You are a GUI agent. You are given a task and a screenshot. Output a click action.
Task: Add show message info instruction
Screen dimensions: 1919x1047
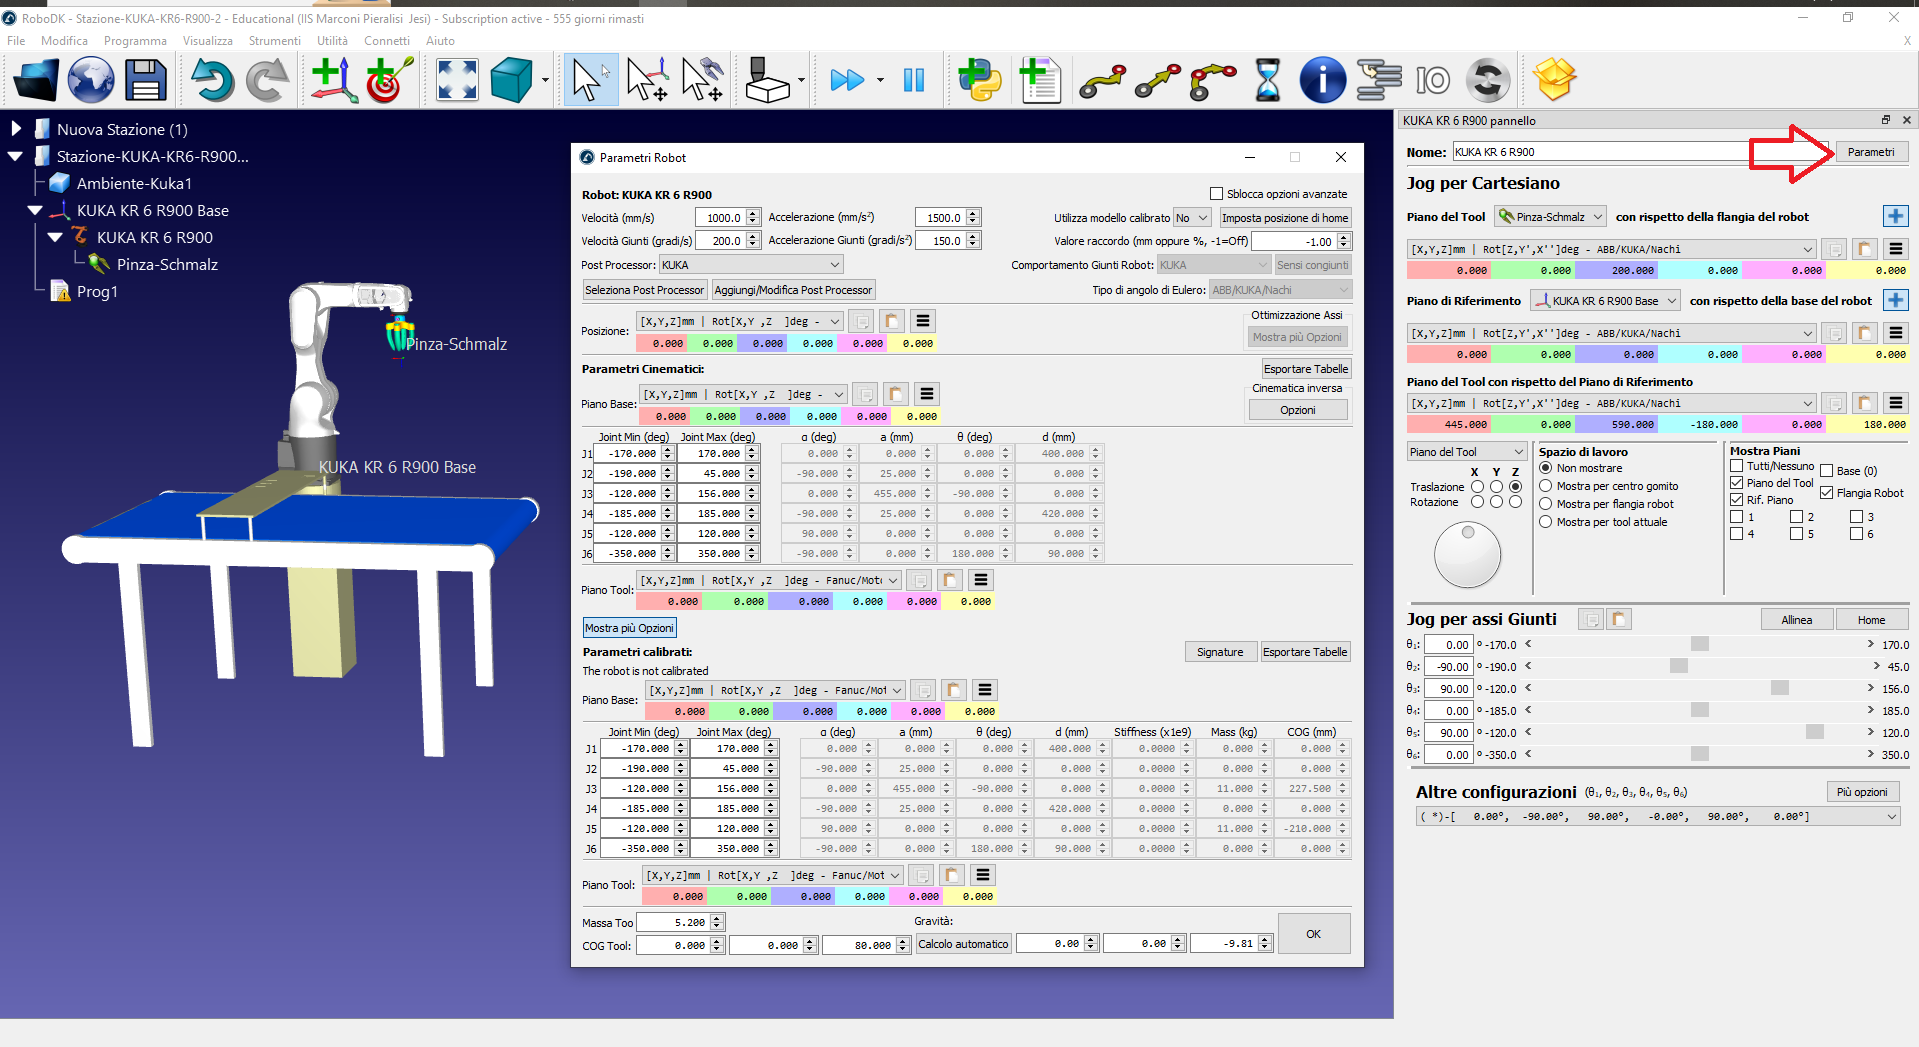pyautogui.click(x=1322, y=80)
